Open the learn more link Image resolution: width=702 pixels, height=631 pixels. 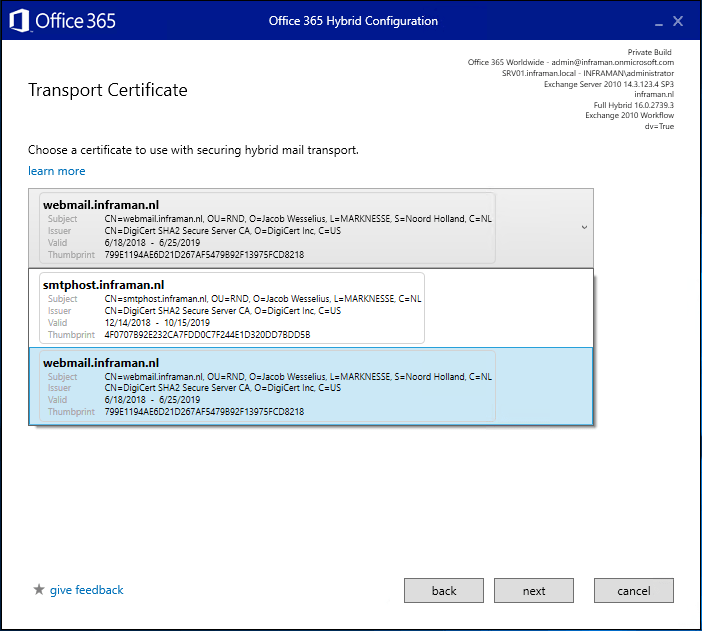(x=57, y=171)
